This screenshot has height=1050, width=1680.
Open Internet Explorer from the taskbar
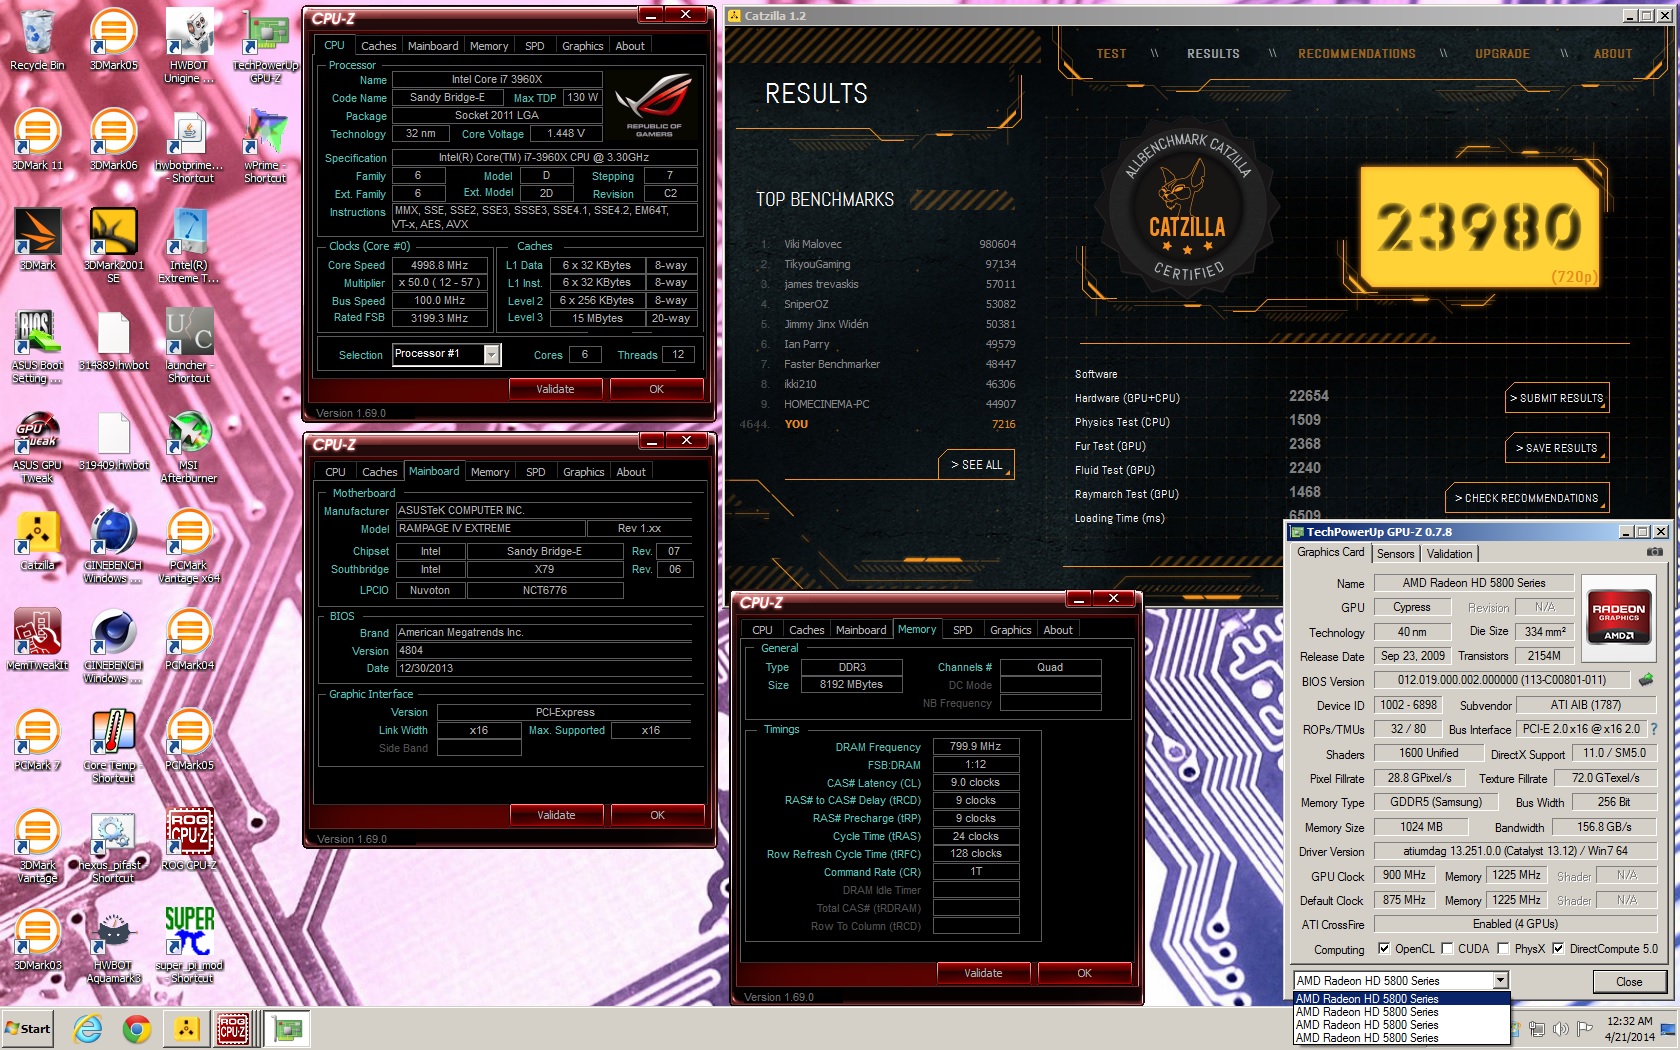[88, 1028]
